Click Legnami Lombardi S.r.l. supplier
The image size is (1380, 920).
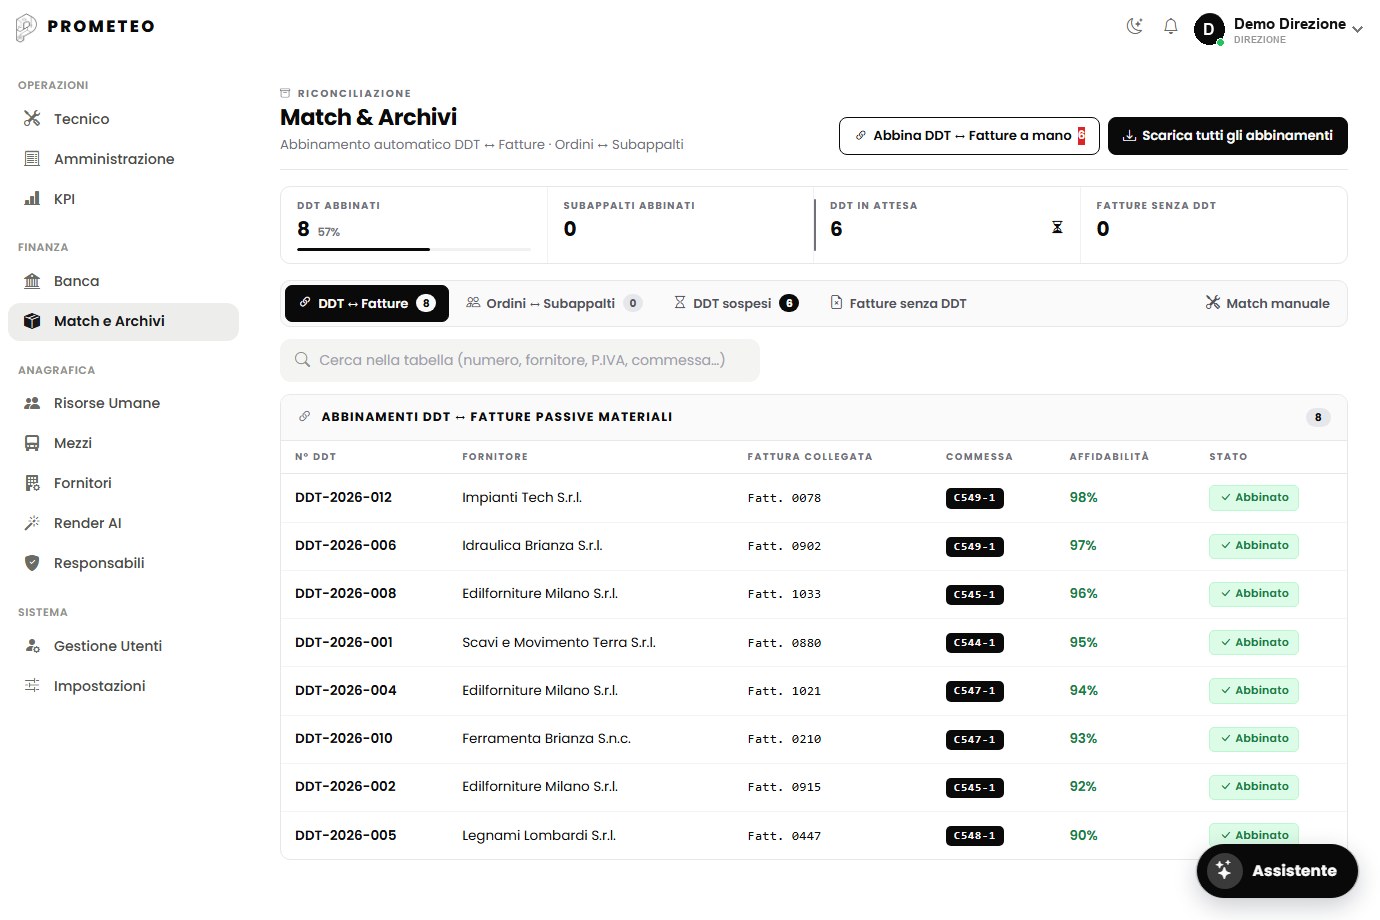(x=539, y=836)
